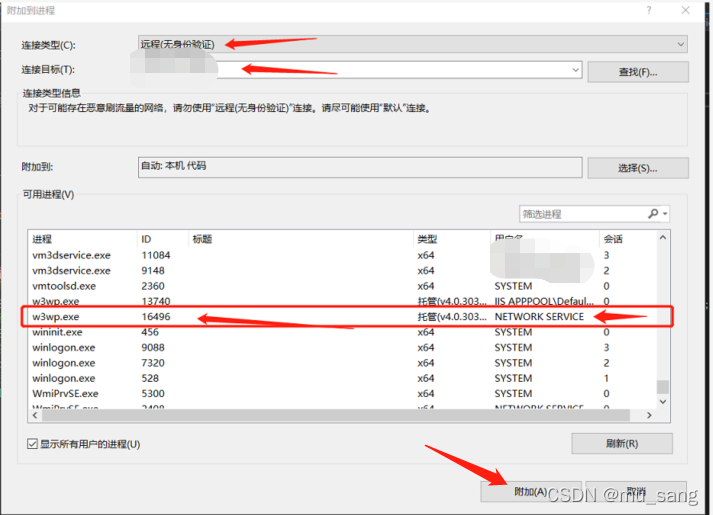
Task: Click the process list scroll up arrow
Action: [663, 238]
